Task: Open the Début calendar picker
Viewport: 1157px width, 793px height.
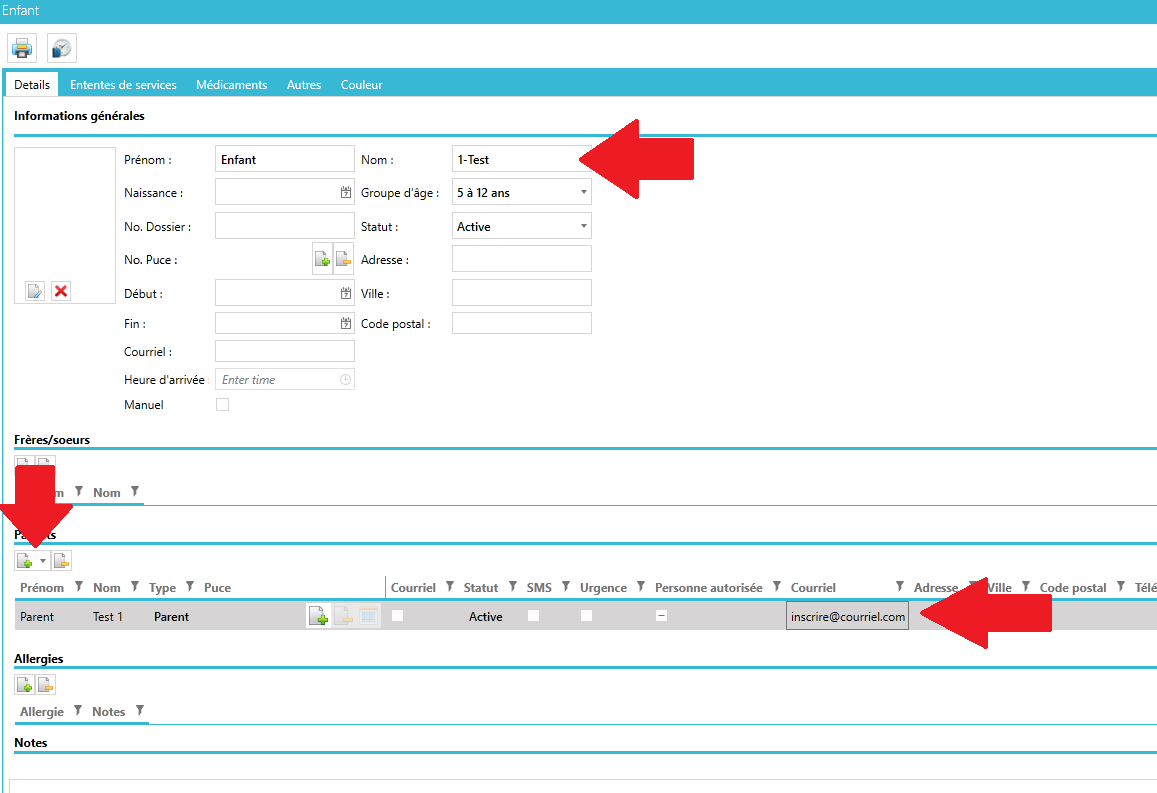Action: (345, 294)
